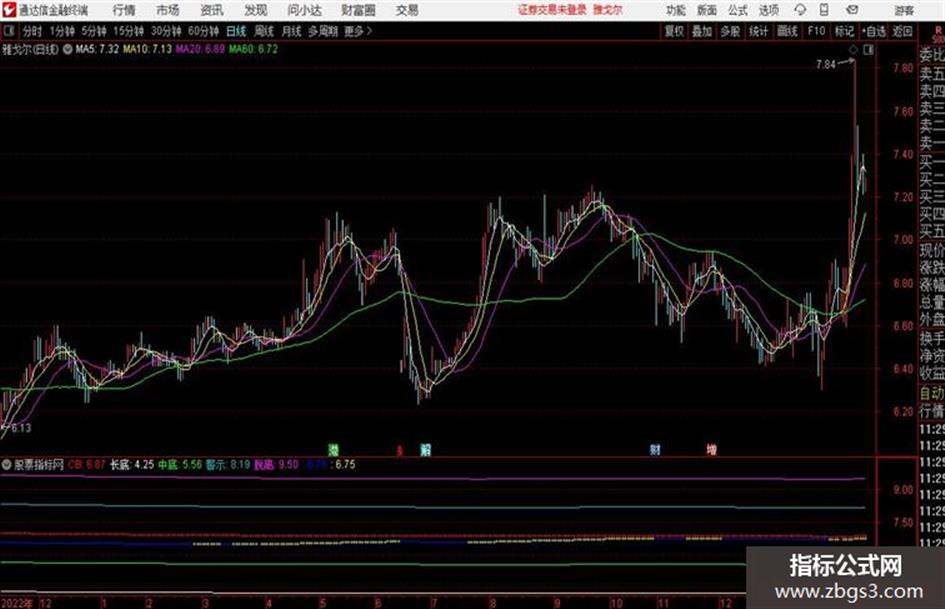Click the green 港 event marker
This screenshot has width=945, height=609.
click(333, 450)
